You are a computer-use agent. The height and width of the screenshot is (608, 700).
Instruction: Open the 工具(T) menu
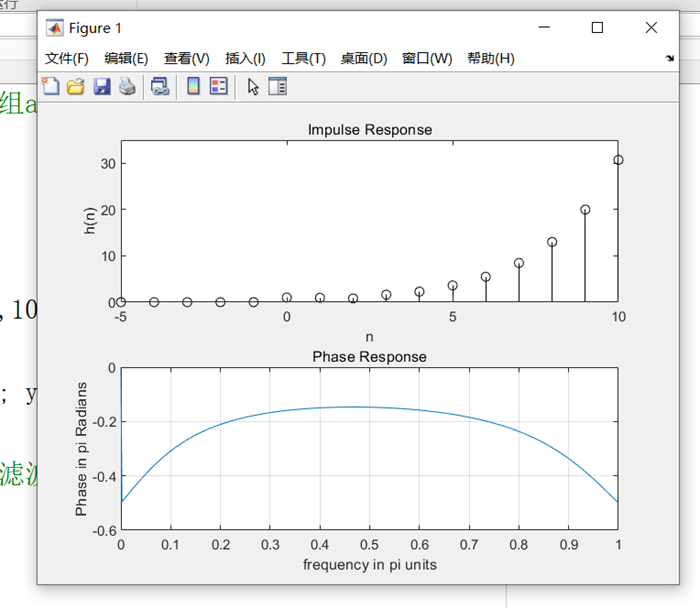point(304,58)
